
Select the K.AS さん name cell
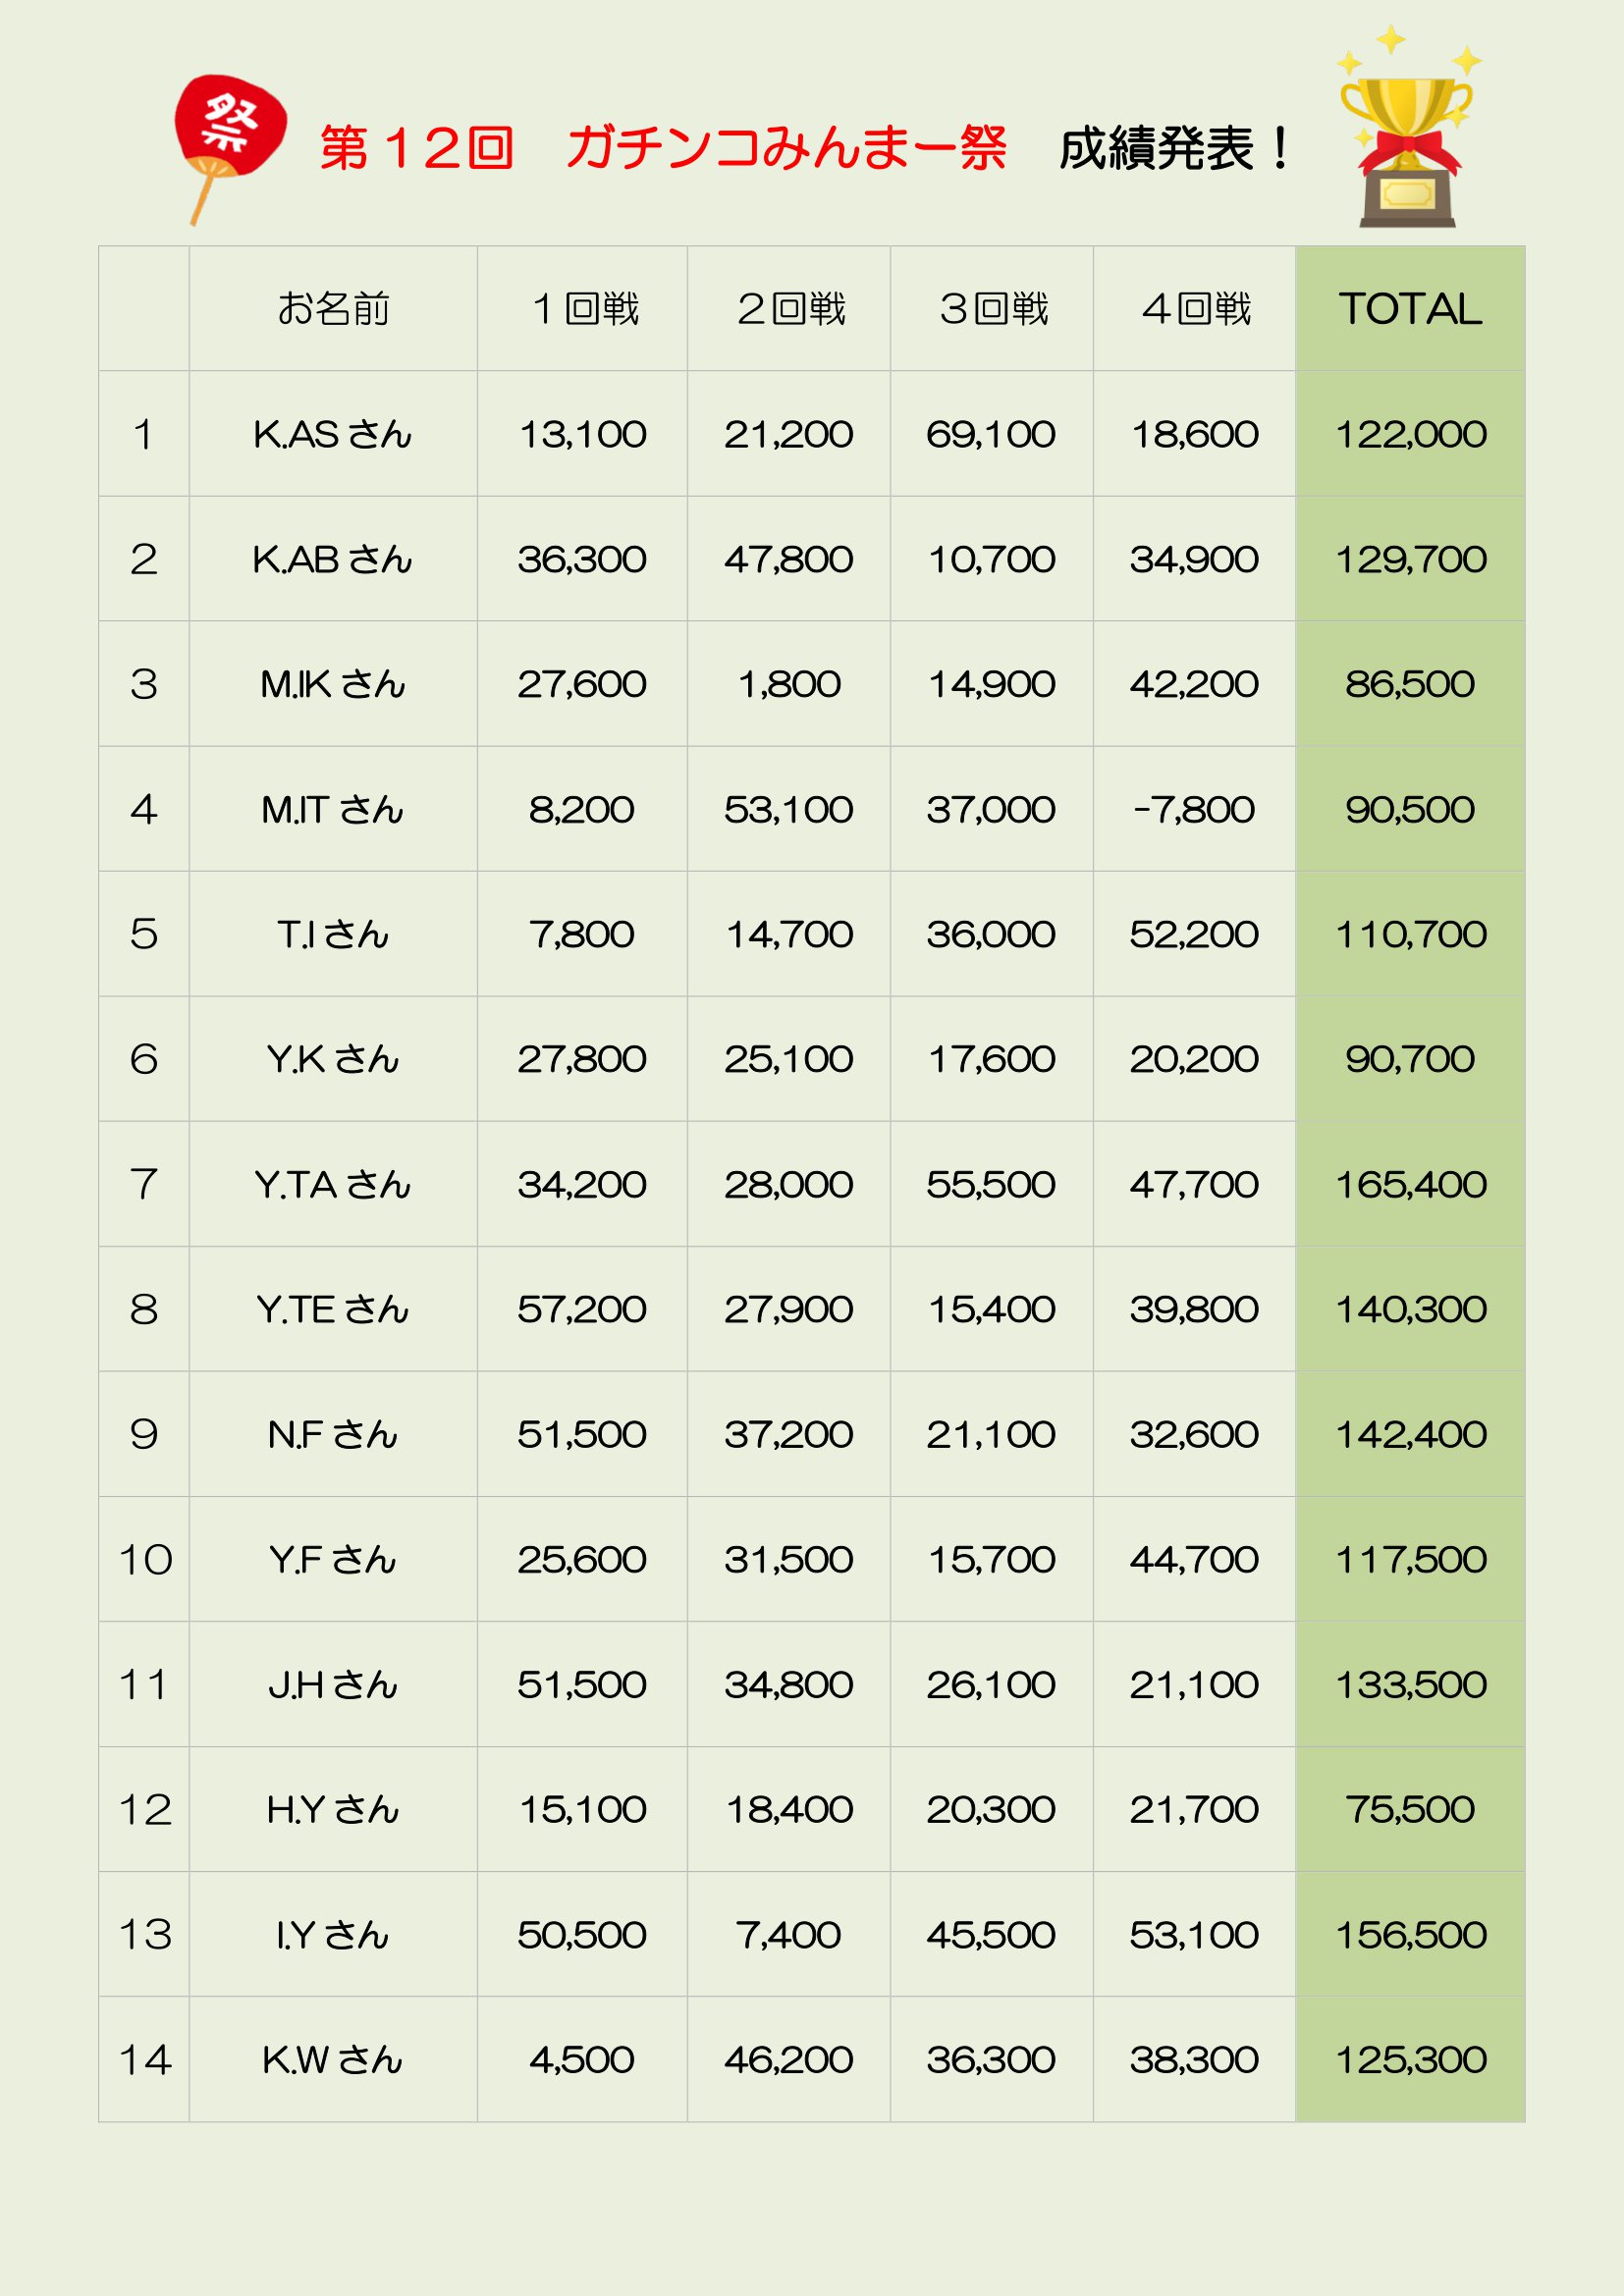(x=333, y=434)
